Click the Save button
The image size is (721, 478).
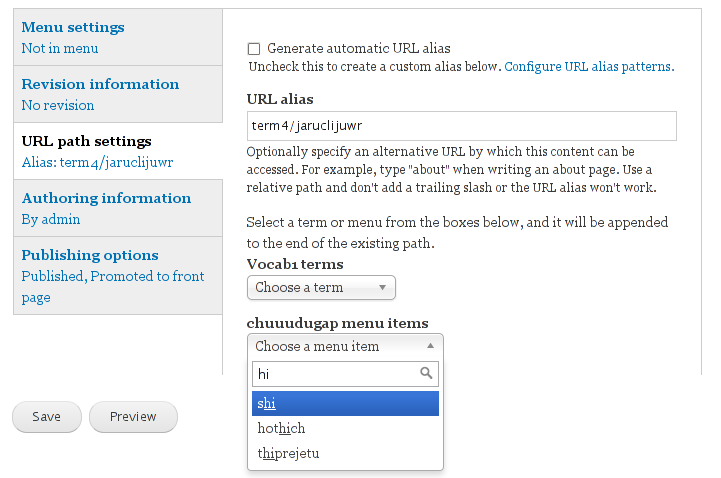tap(46, 417)
